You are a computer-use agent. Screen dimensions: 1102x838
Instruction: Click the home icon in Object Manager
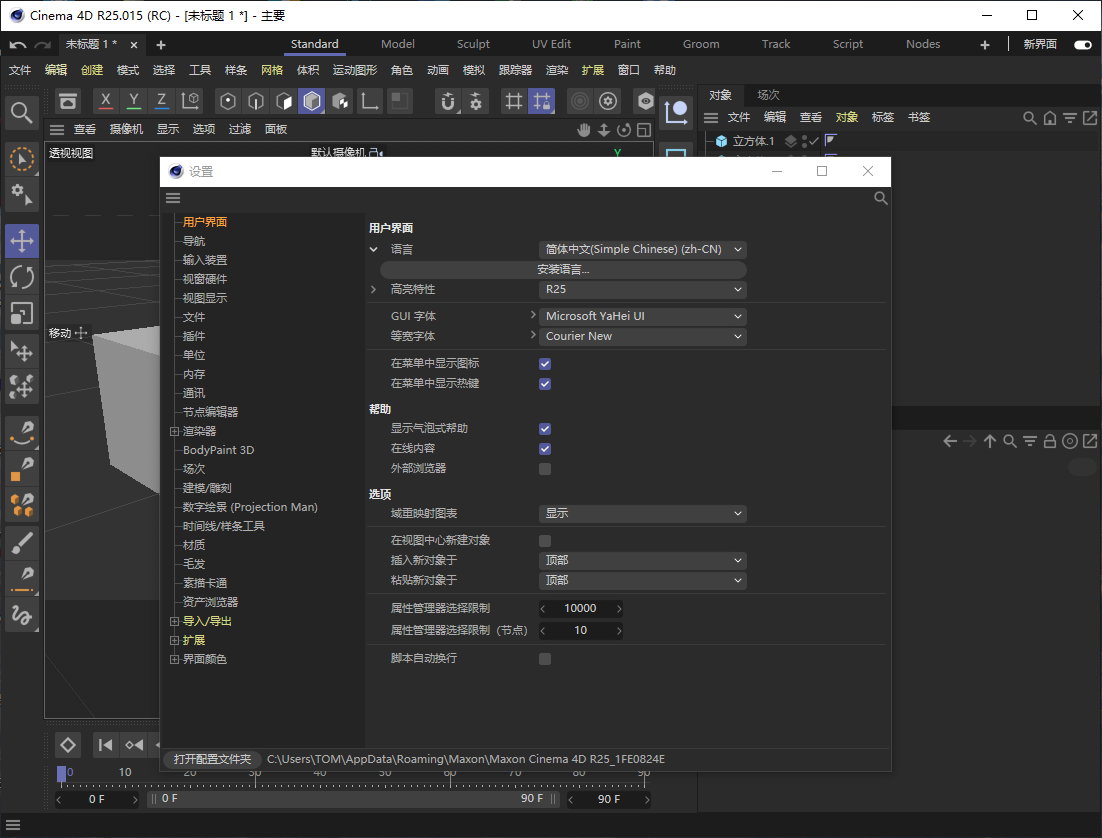click(1049, 118)
